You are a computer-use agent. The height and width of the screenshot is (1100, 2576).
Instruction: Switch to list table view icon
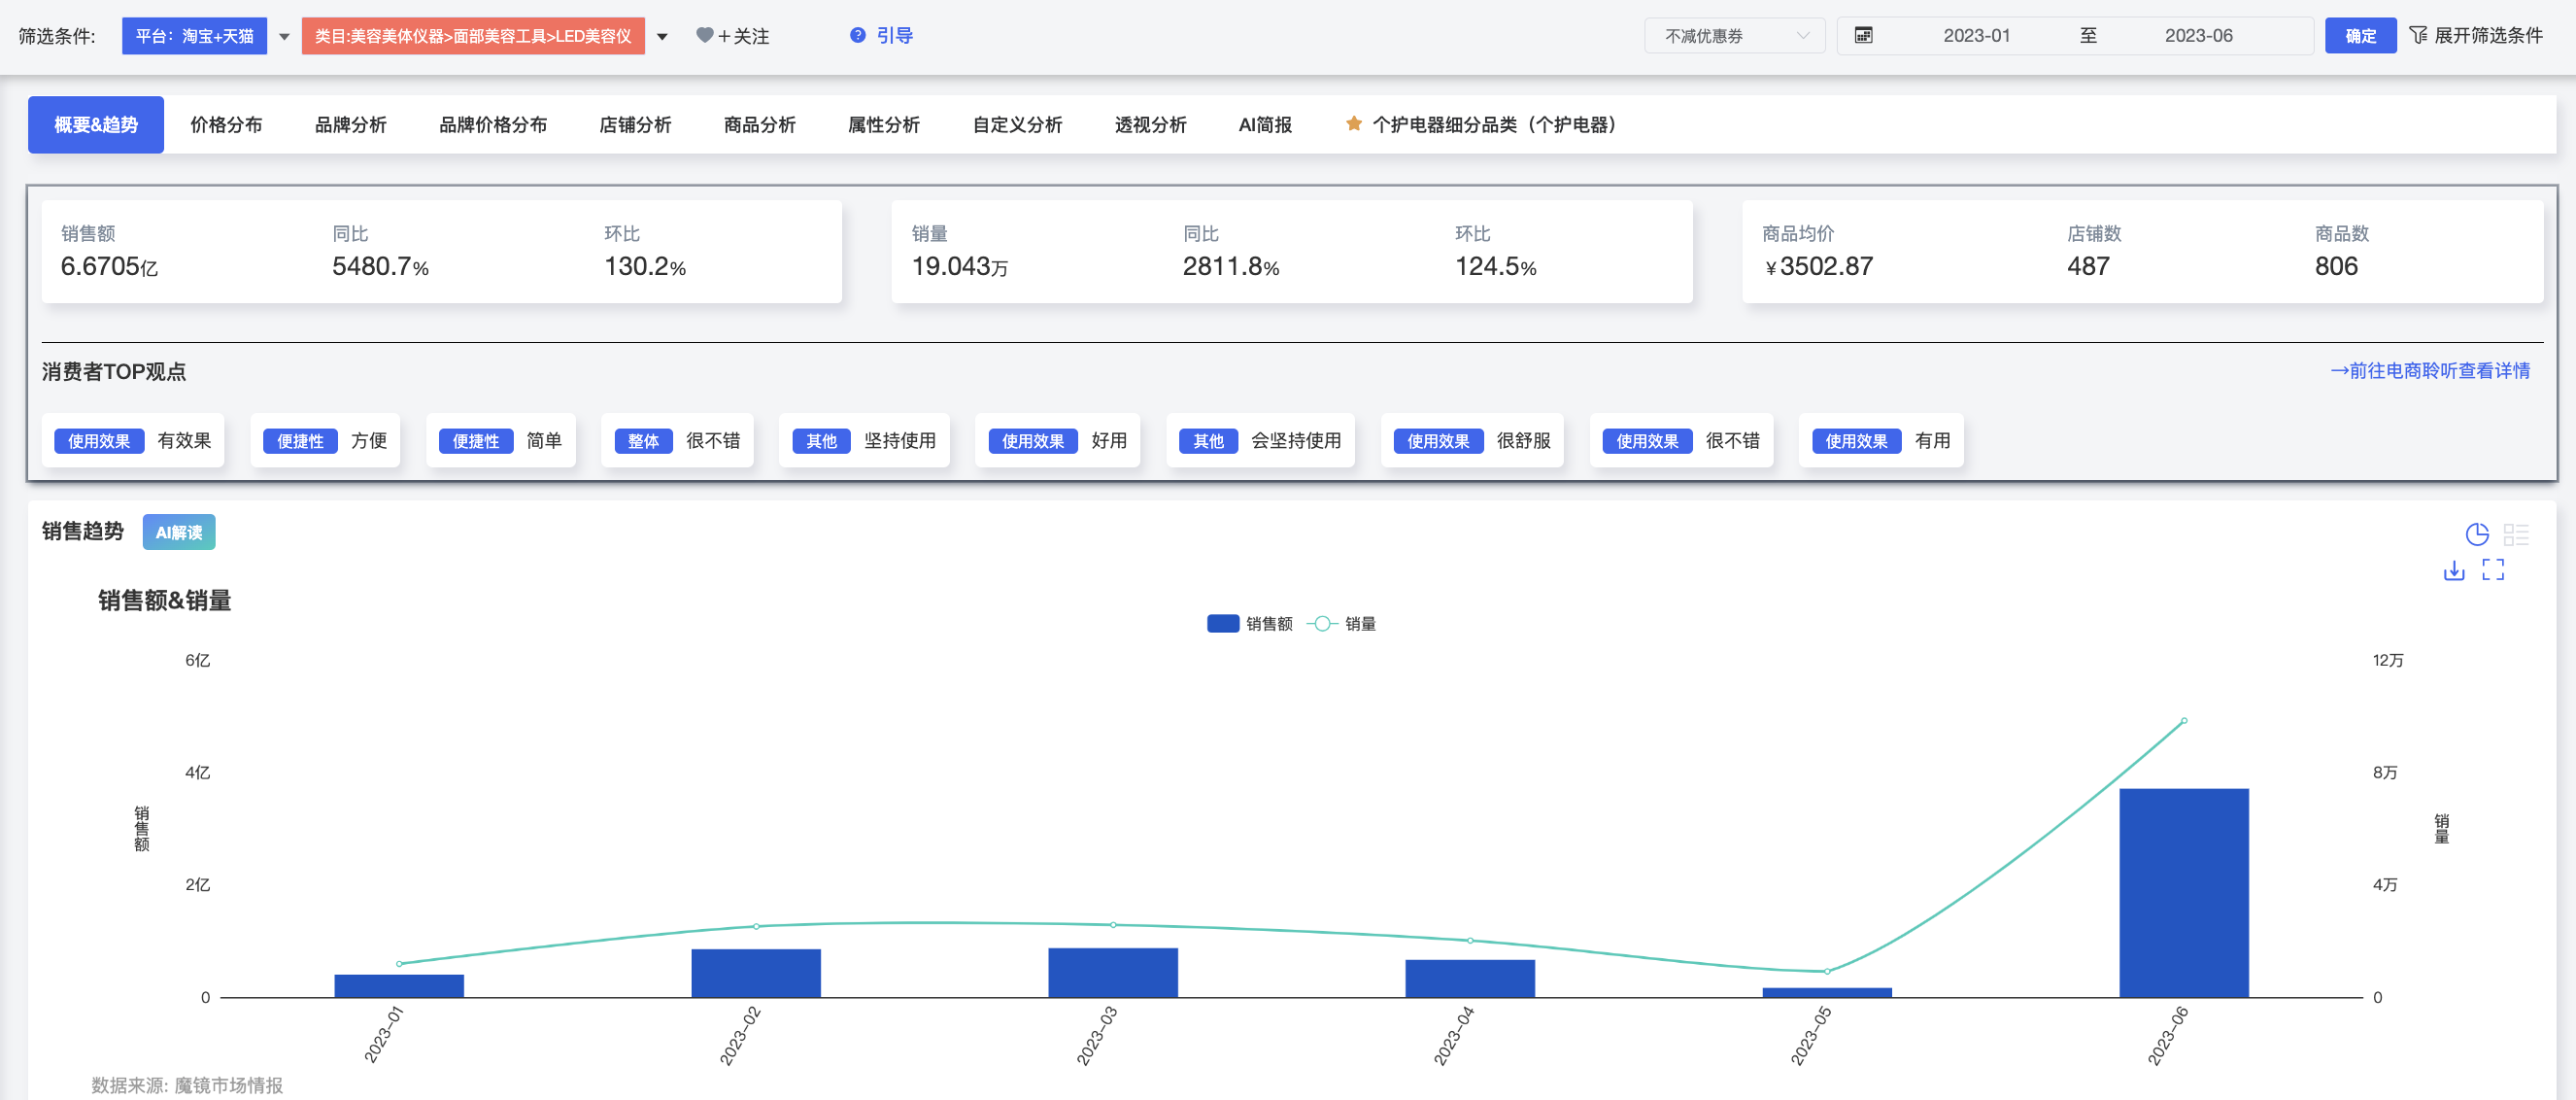point(2516,534)
